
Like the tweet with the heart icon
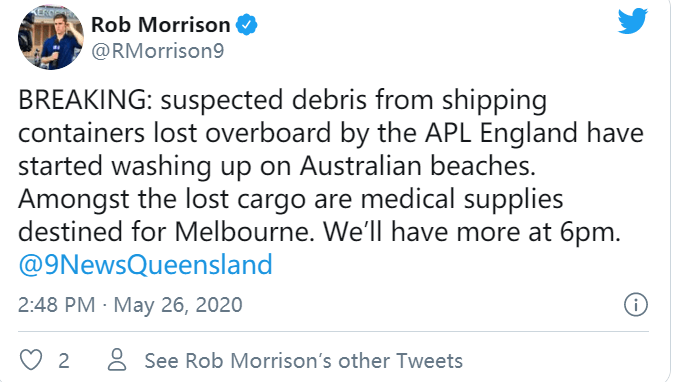click(x=31, y=360)
